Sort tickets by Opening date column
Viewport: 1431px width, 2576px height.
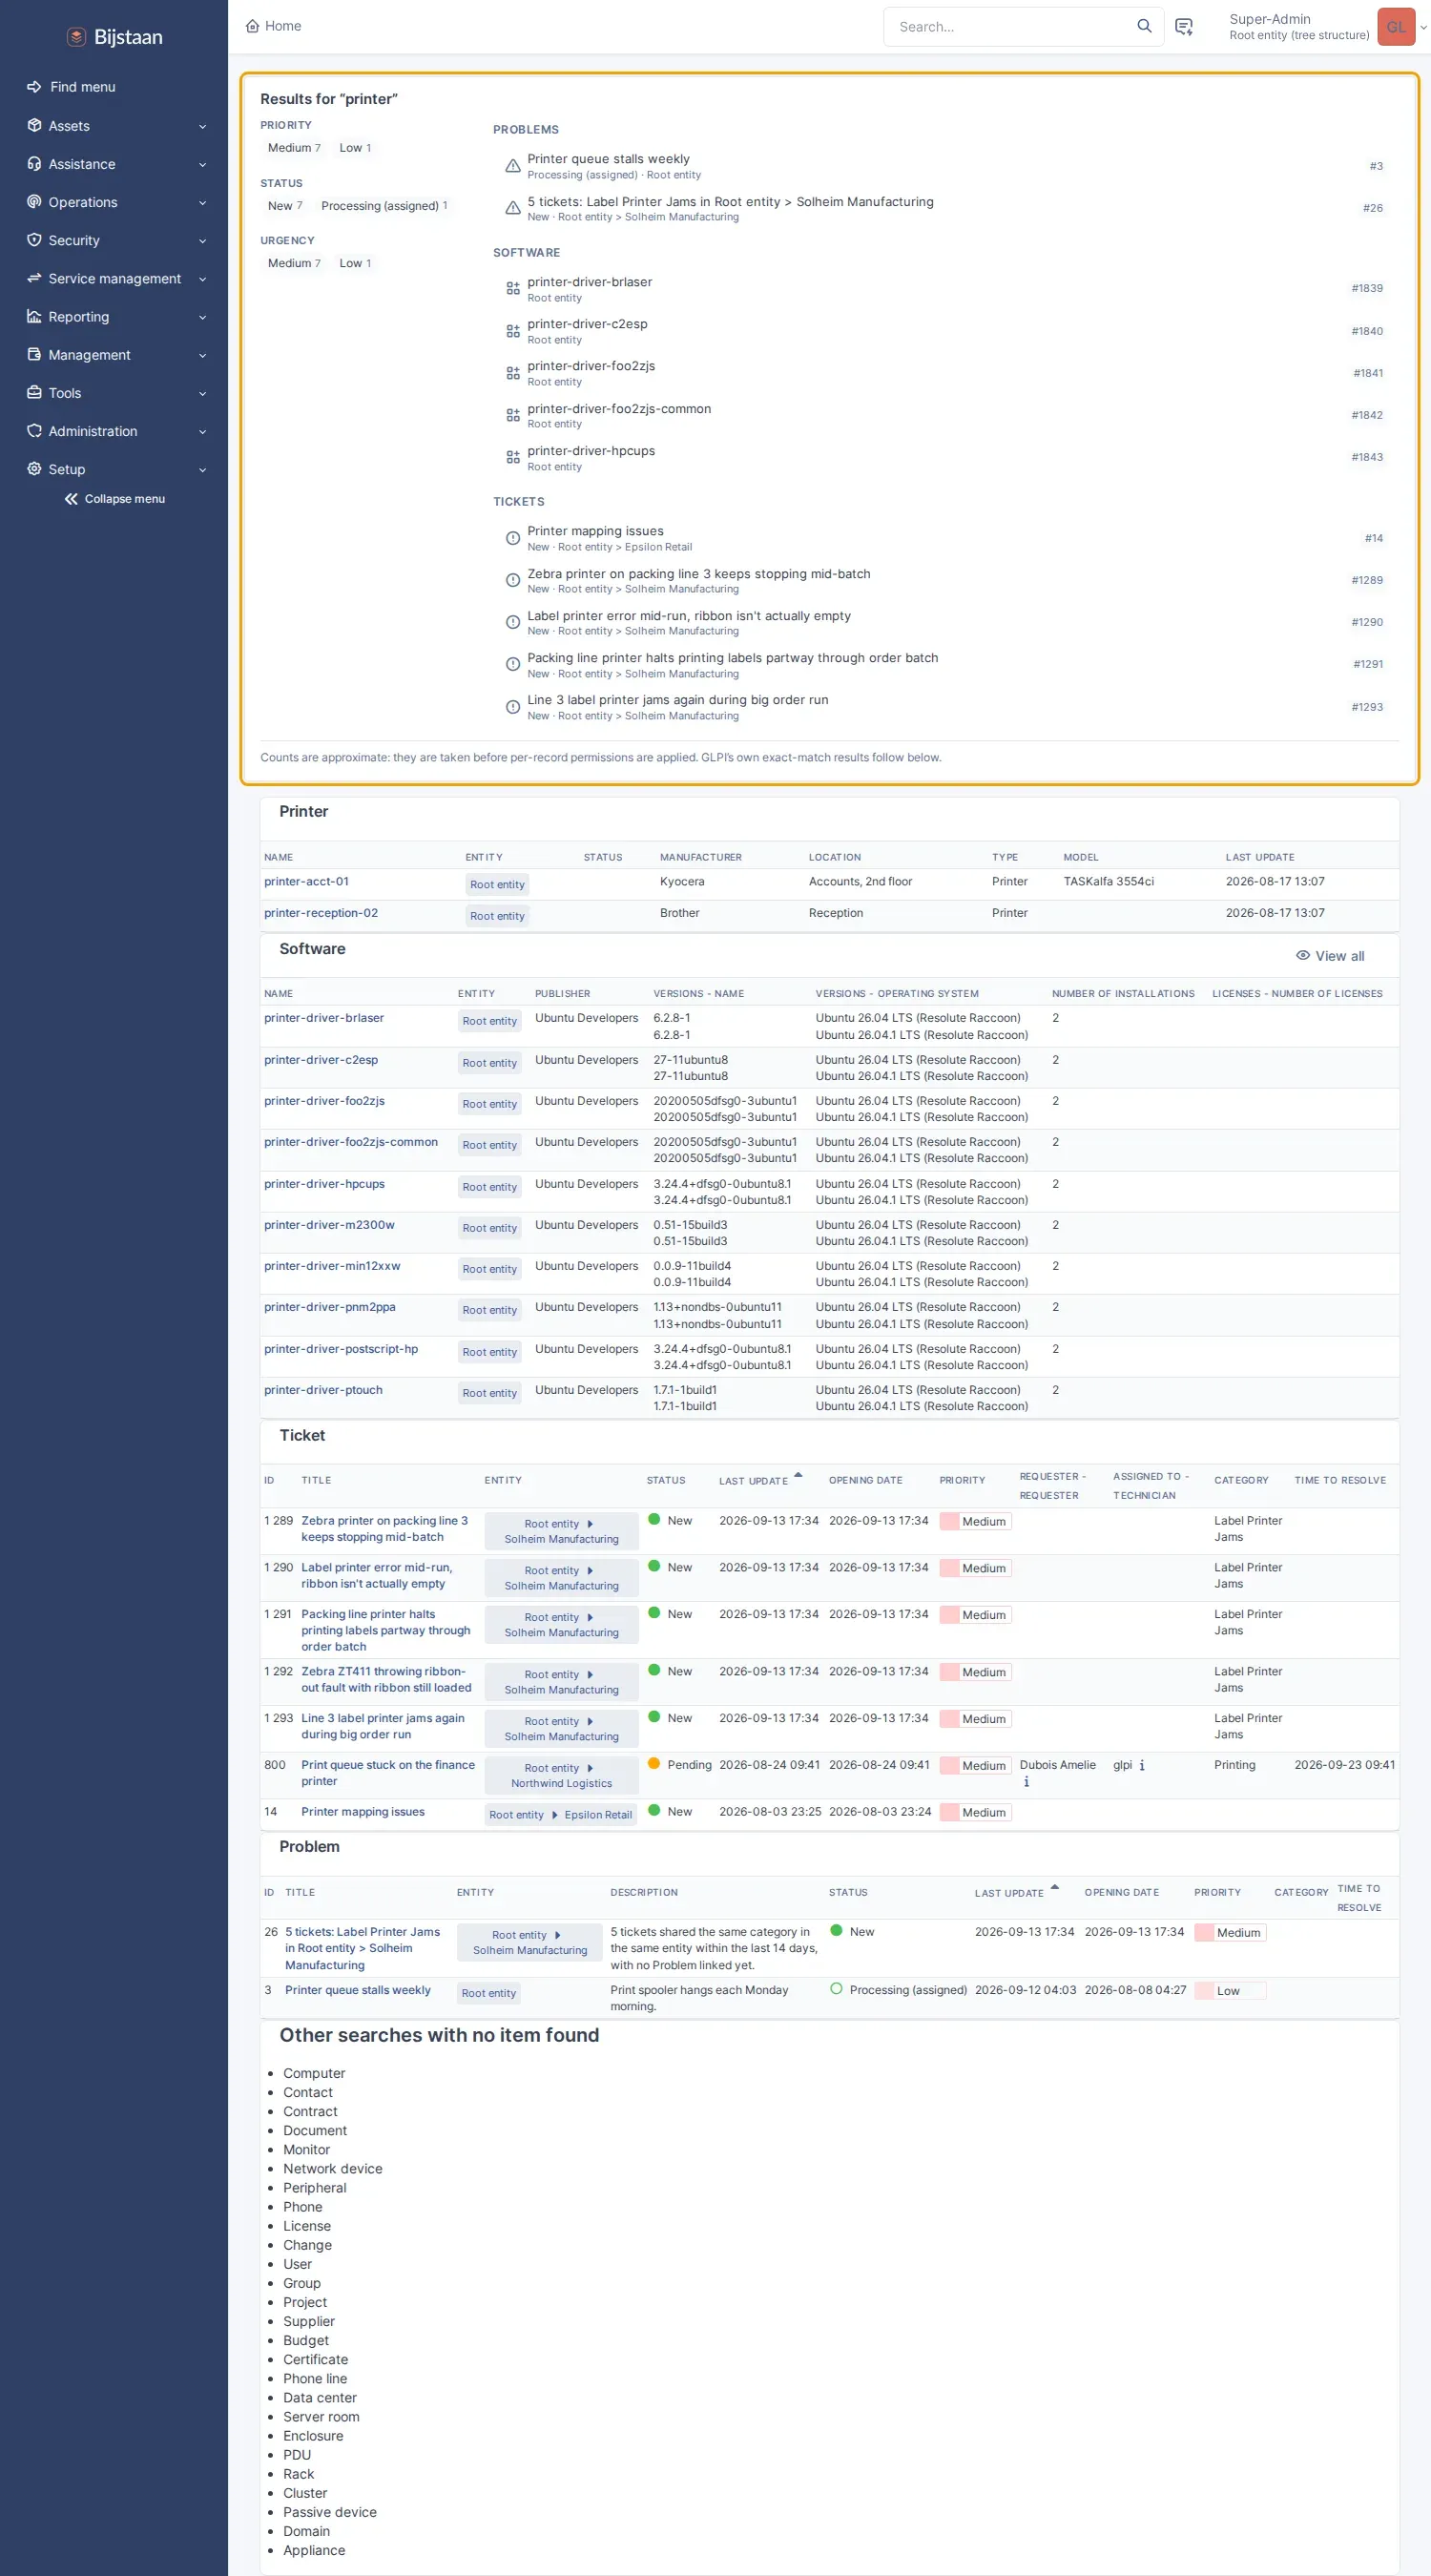pos(865,1480)
